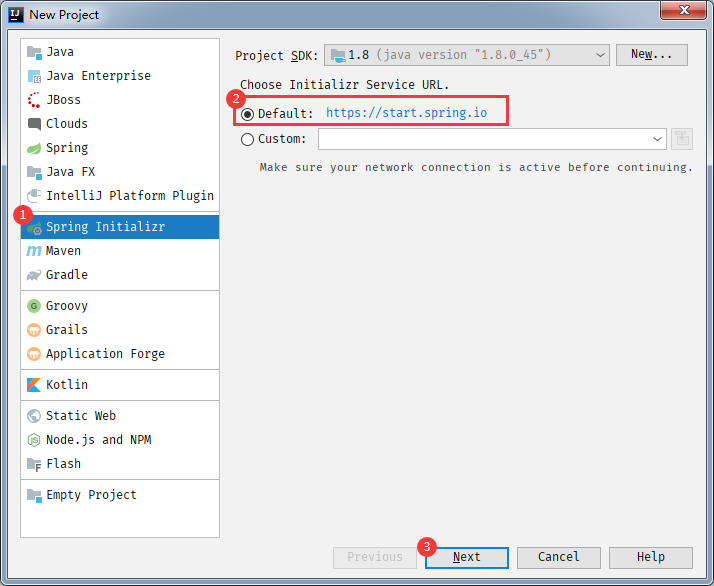
Task: Open the https://start.spring.io link
Action: [406, 113]
